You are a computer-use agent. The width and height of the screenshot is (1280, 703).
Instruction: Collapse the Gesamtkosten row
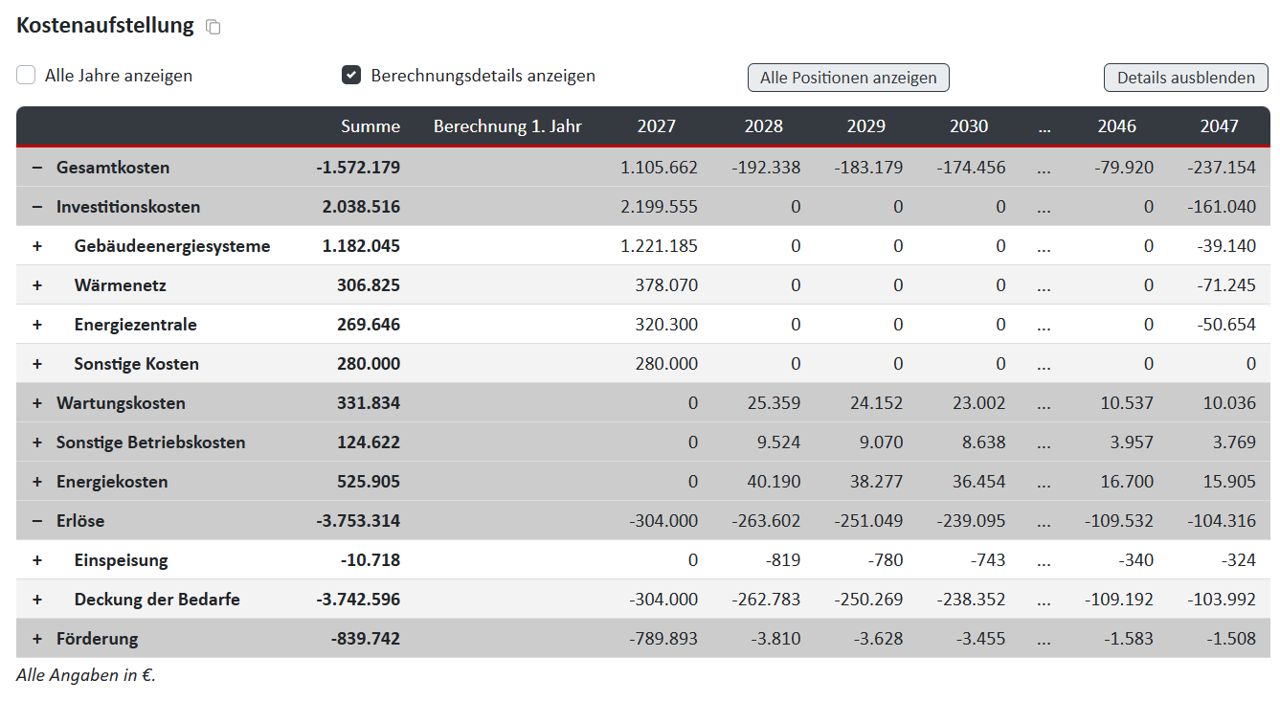click(x=37, y=167)
